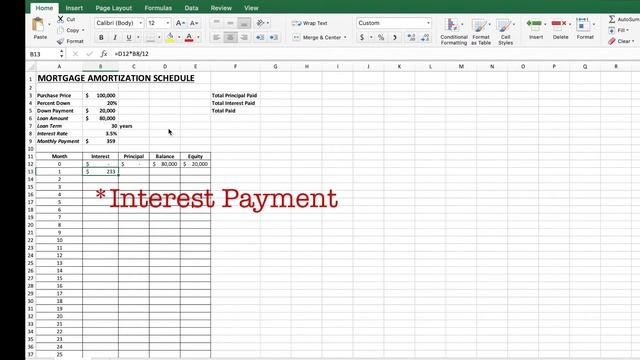The width and height of the screenshot is (640, 360).
Task: Click the Copy icon
Action: tap(61, 30)
